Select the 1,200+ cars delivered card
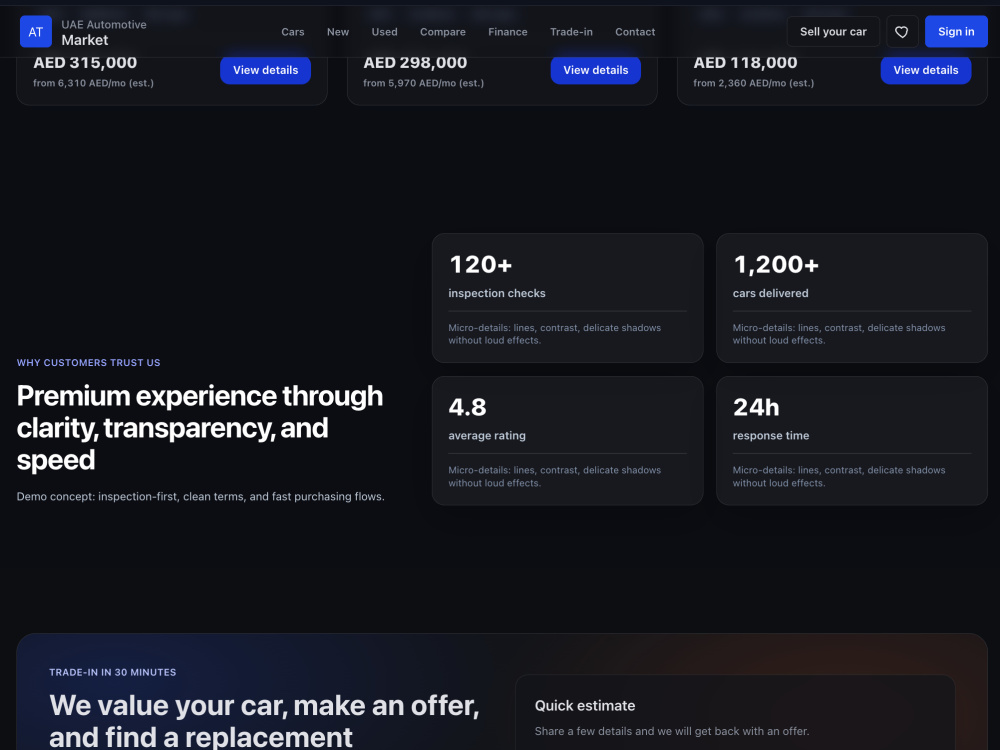1000x750 pixels. (x=851, y=298)
